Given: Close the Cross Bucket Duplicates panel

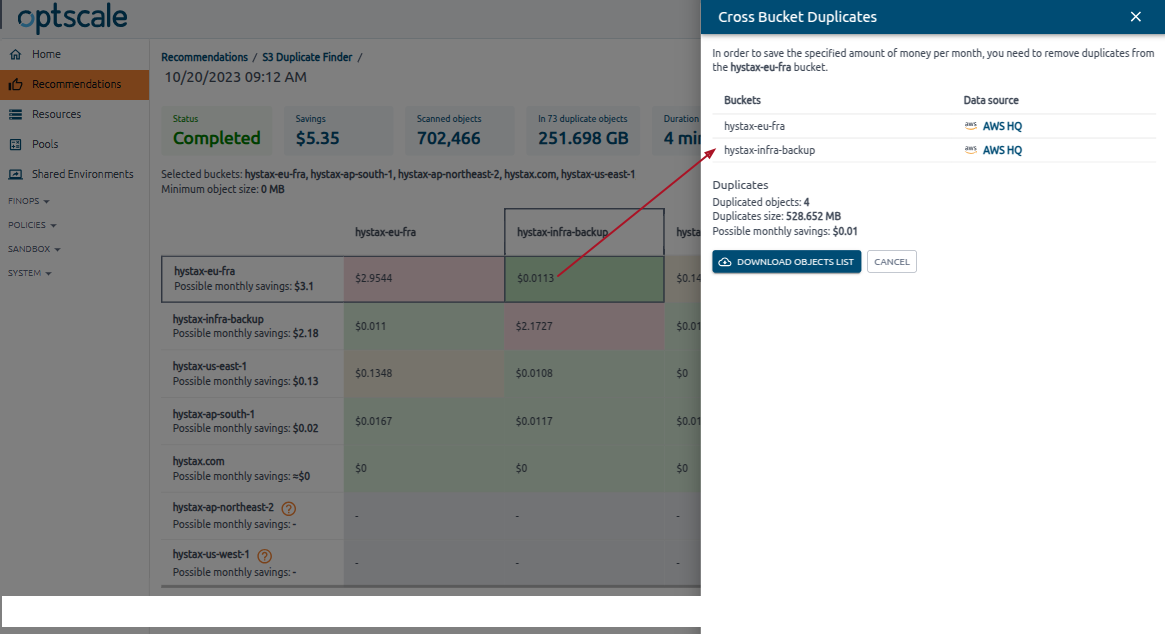Looking at the screenshot, I should [1135, 16].
